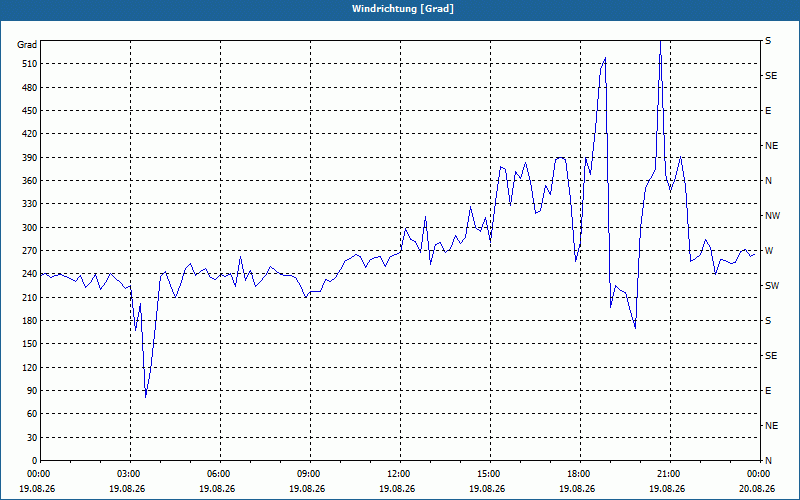Select the 420 y-axis tick label

coord(30,134)
